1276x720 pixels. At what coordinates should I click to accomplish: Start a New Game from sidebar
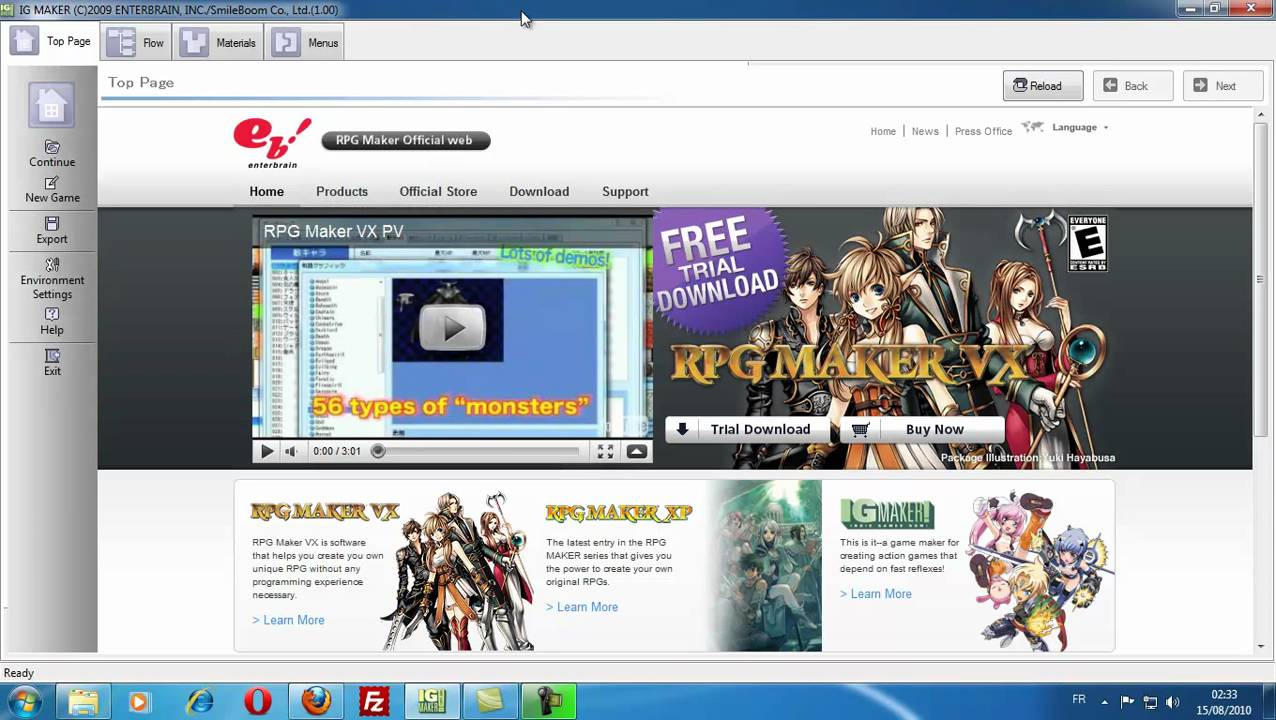click(x=52, y=190)
